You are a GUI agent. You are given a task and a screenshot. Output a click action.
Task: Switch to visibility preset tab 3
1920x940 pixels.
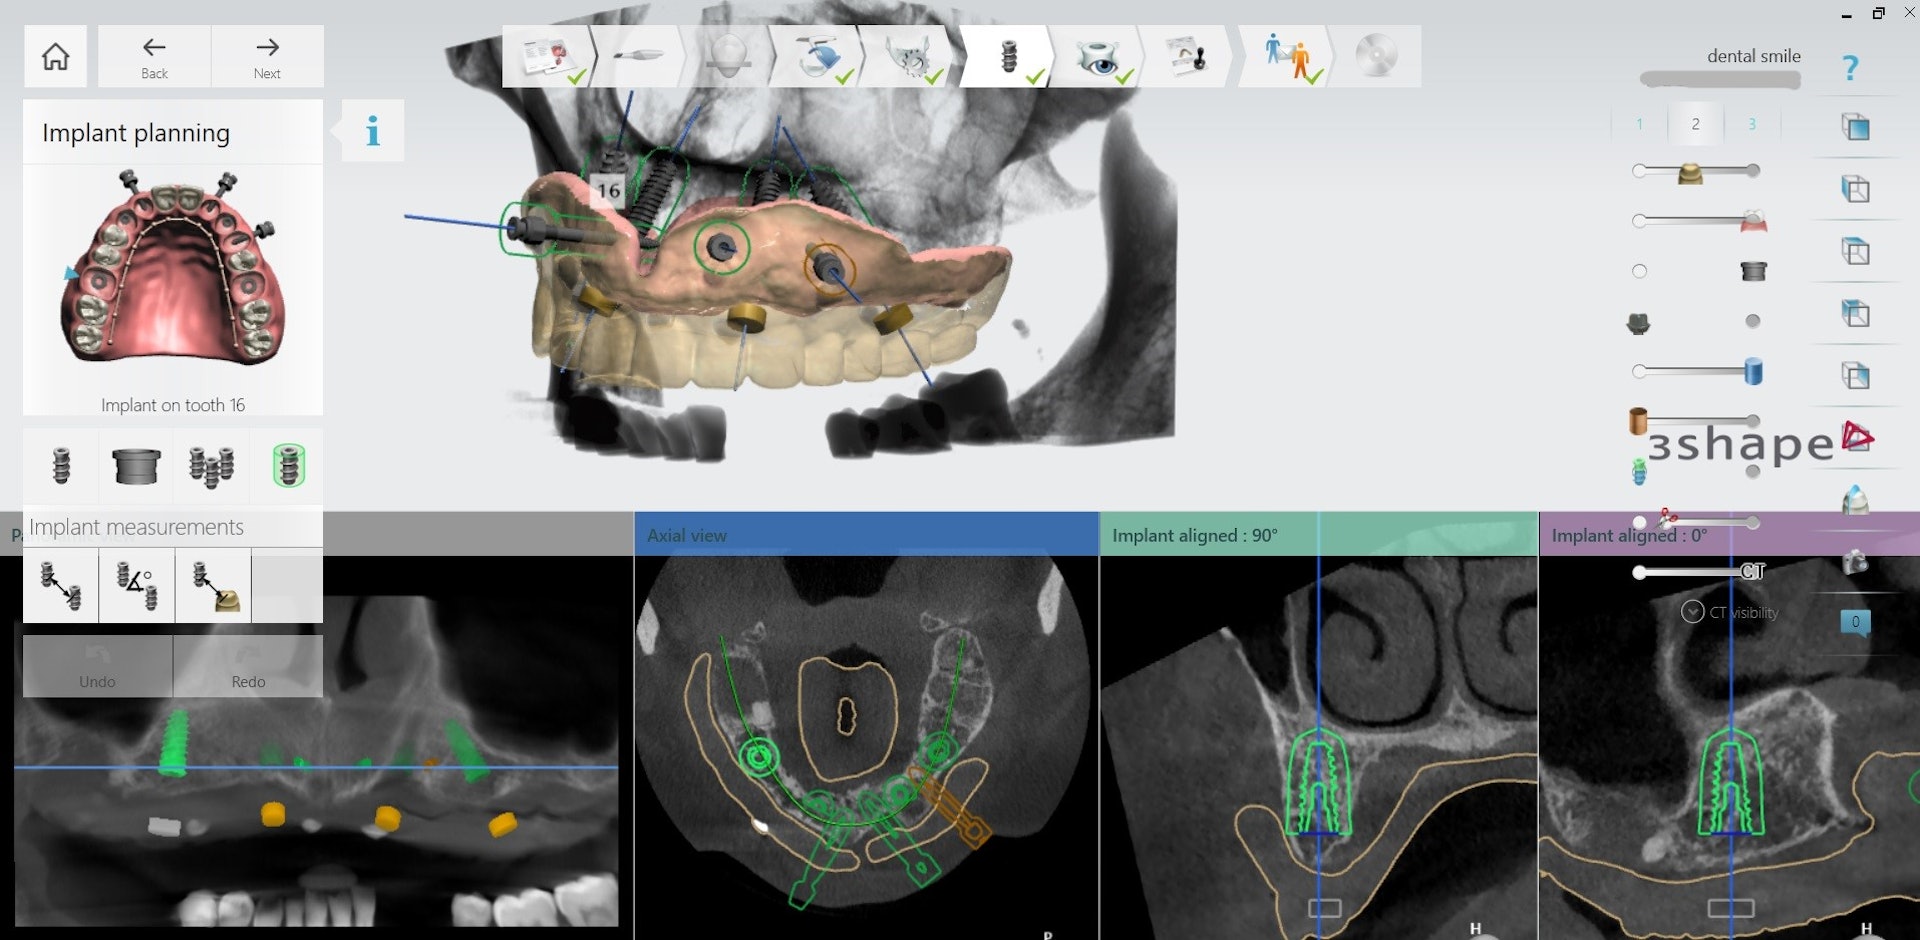pos(1751,124)
